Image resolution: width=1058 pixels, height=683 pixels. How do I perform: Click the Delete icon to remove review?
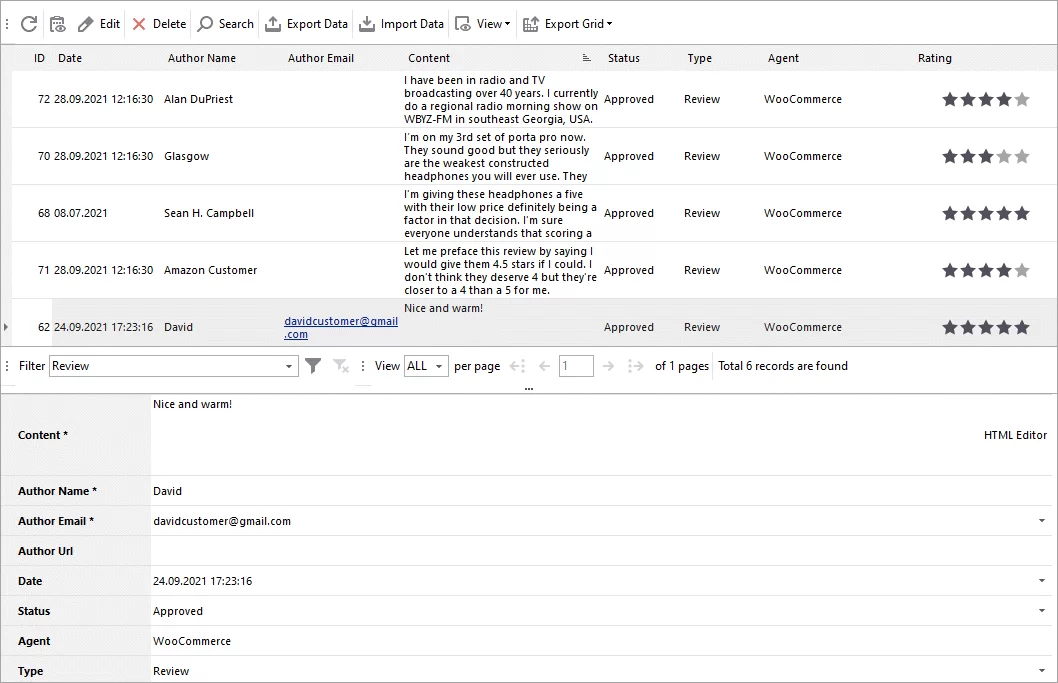point(138,23)
